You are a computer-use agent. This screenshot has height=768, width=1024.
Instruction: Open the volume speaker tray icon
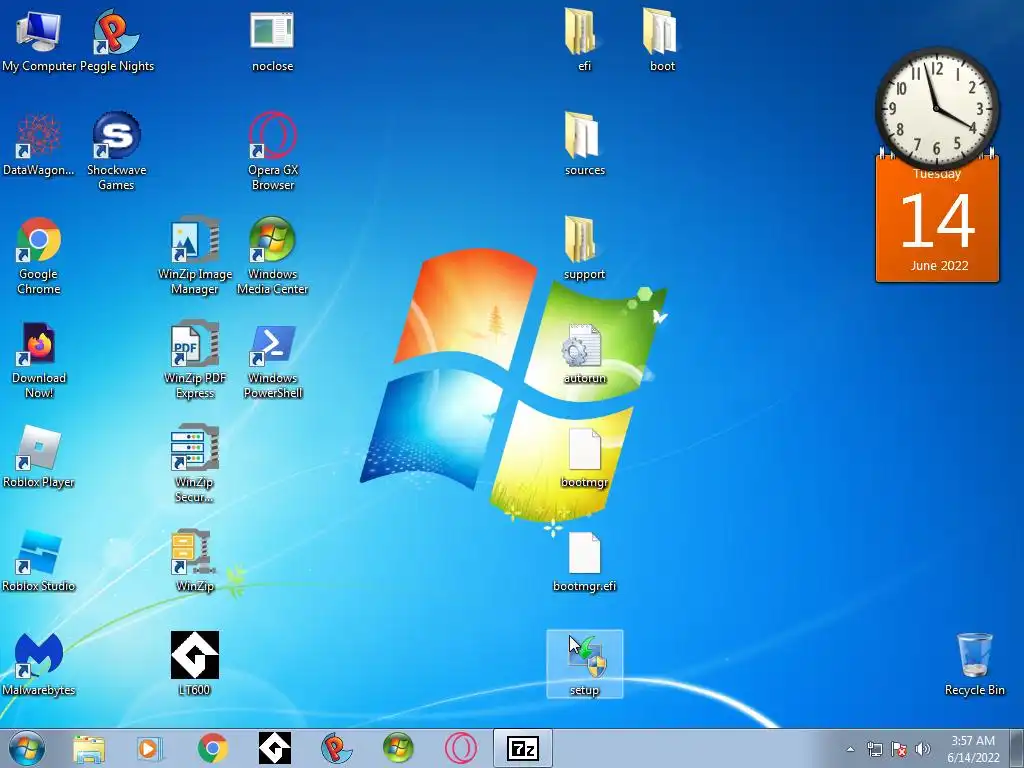click(923, 749)
